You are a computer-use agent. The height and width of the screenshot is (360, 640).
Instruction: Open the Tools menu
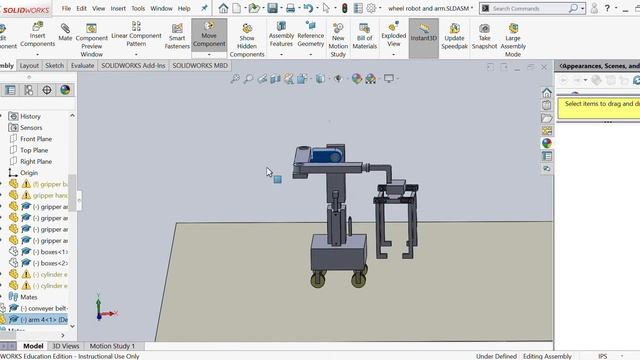(x=138, y=8)
